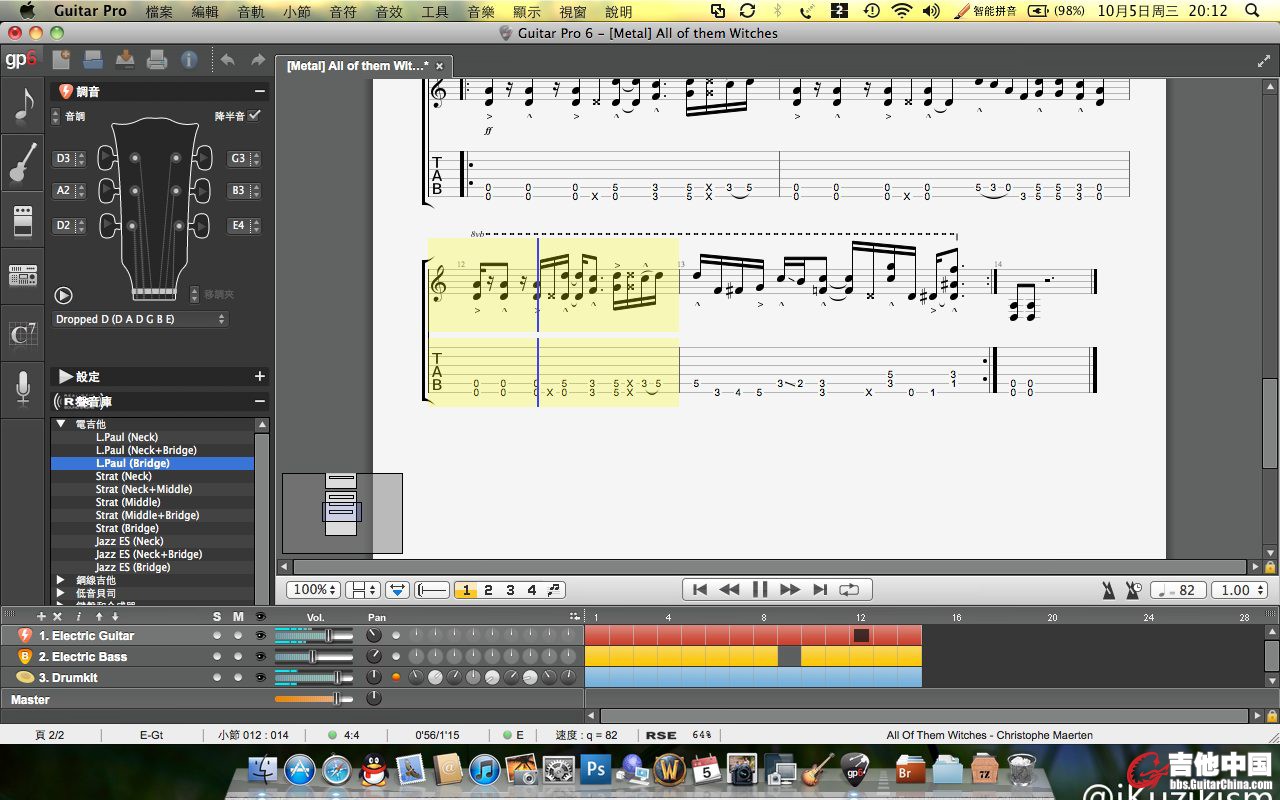Jump to the beginning of the score
1280x800 pixels.
[x=700, y=590]
